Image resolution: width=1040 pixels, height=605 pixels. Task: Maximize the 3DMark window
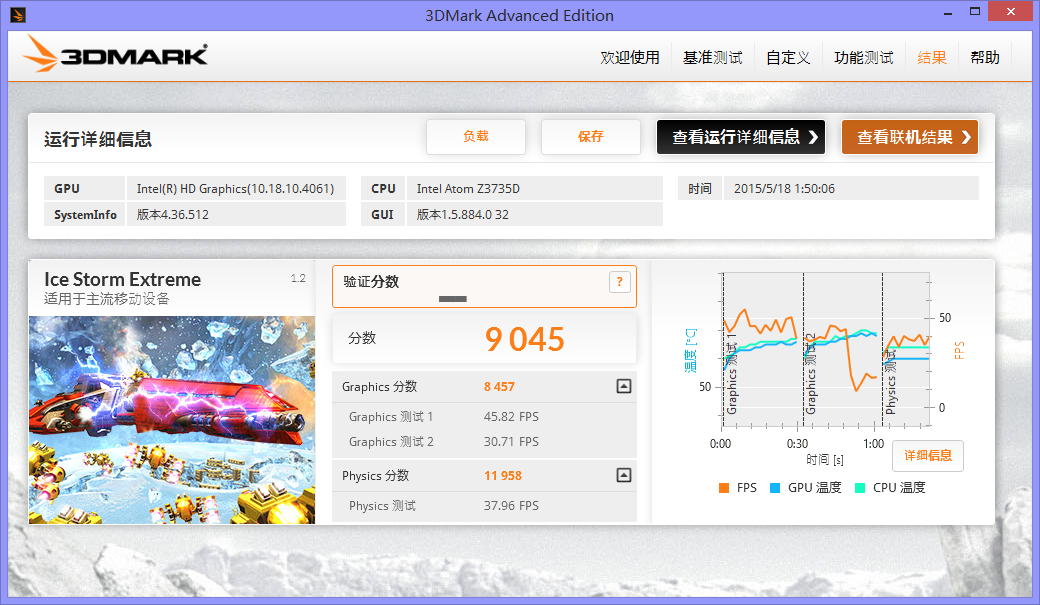point(974,11)
